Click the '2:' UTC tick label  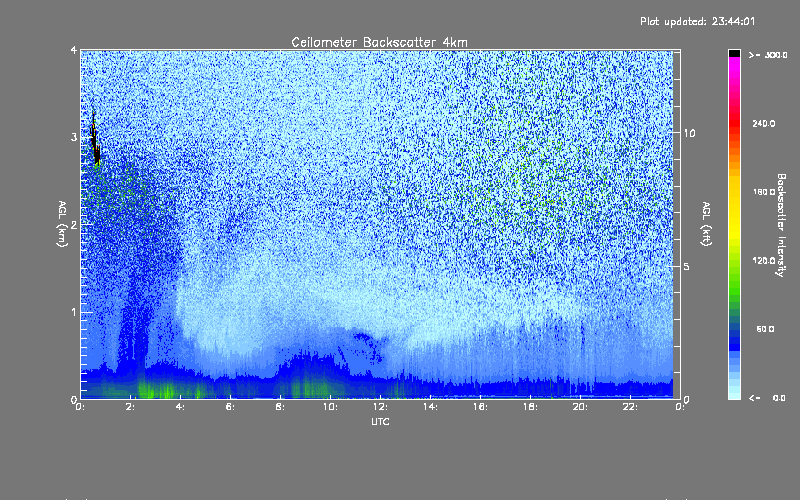[131, 407]
